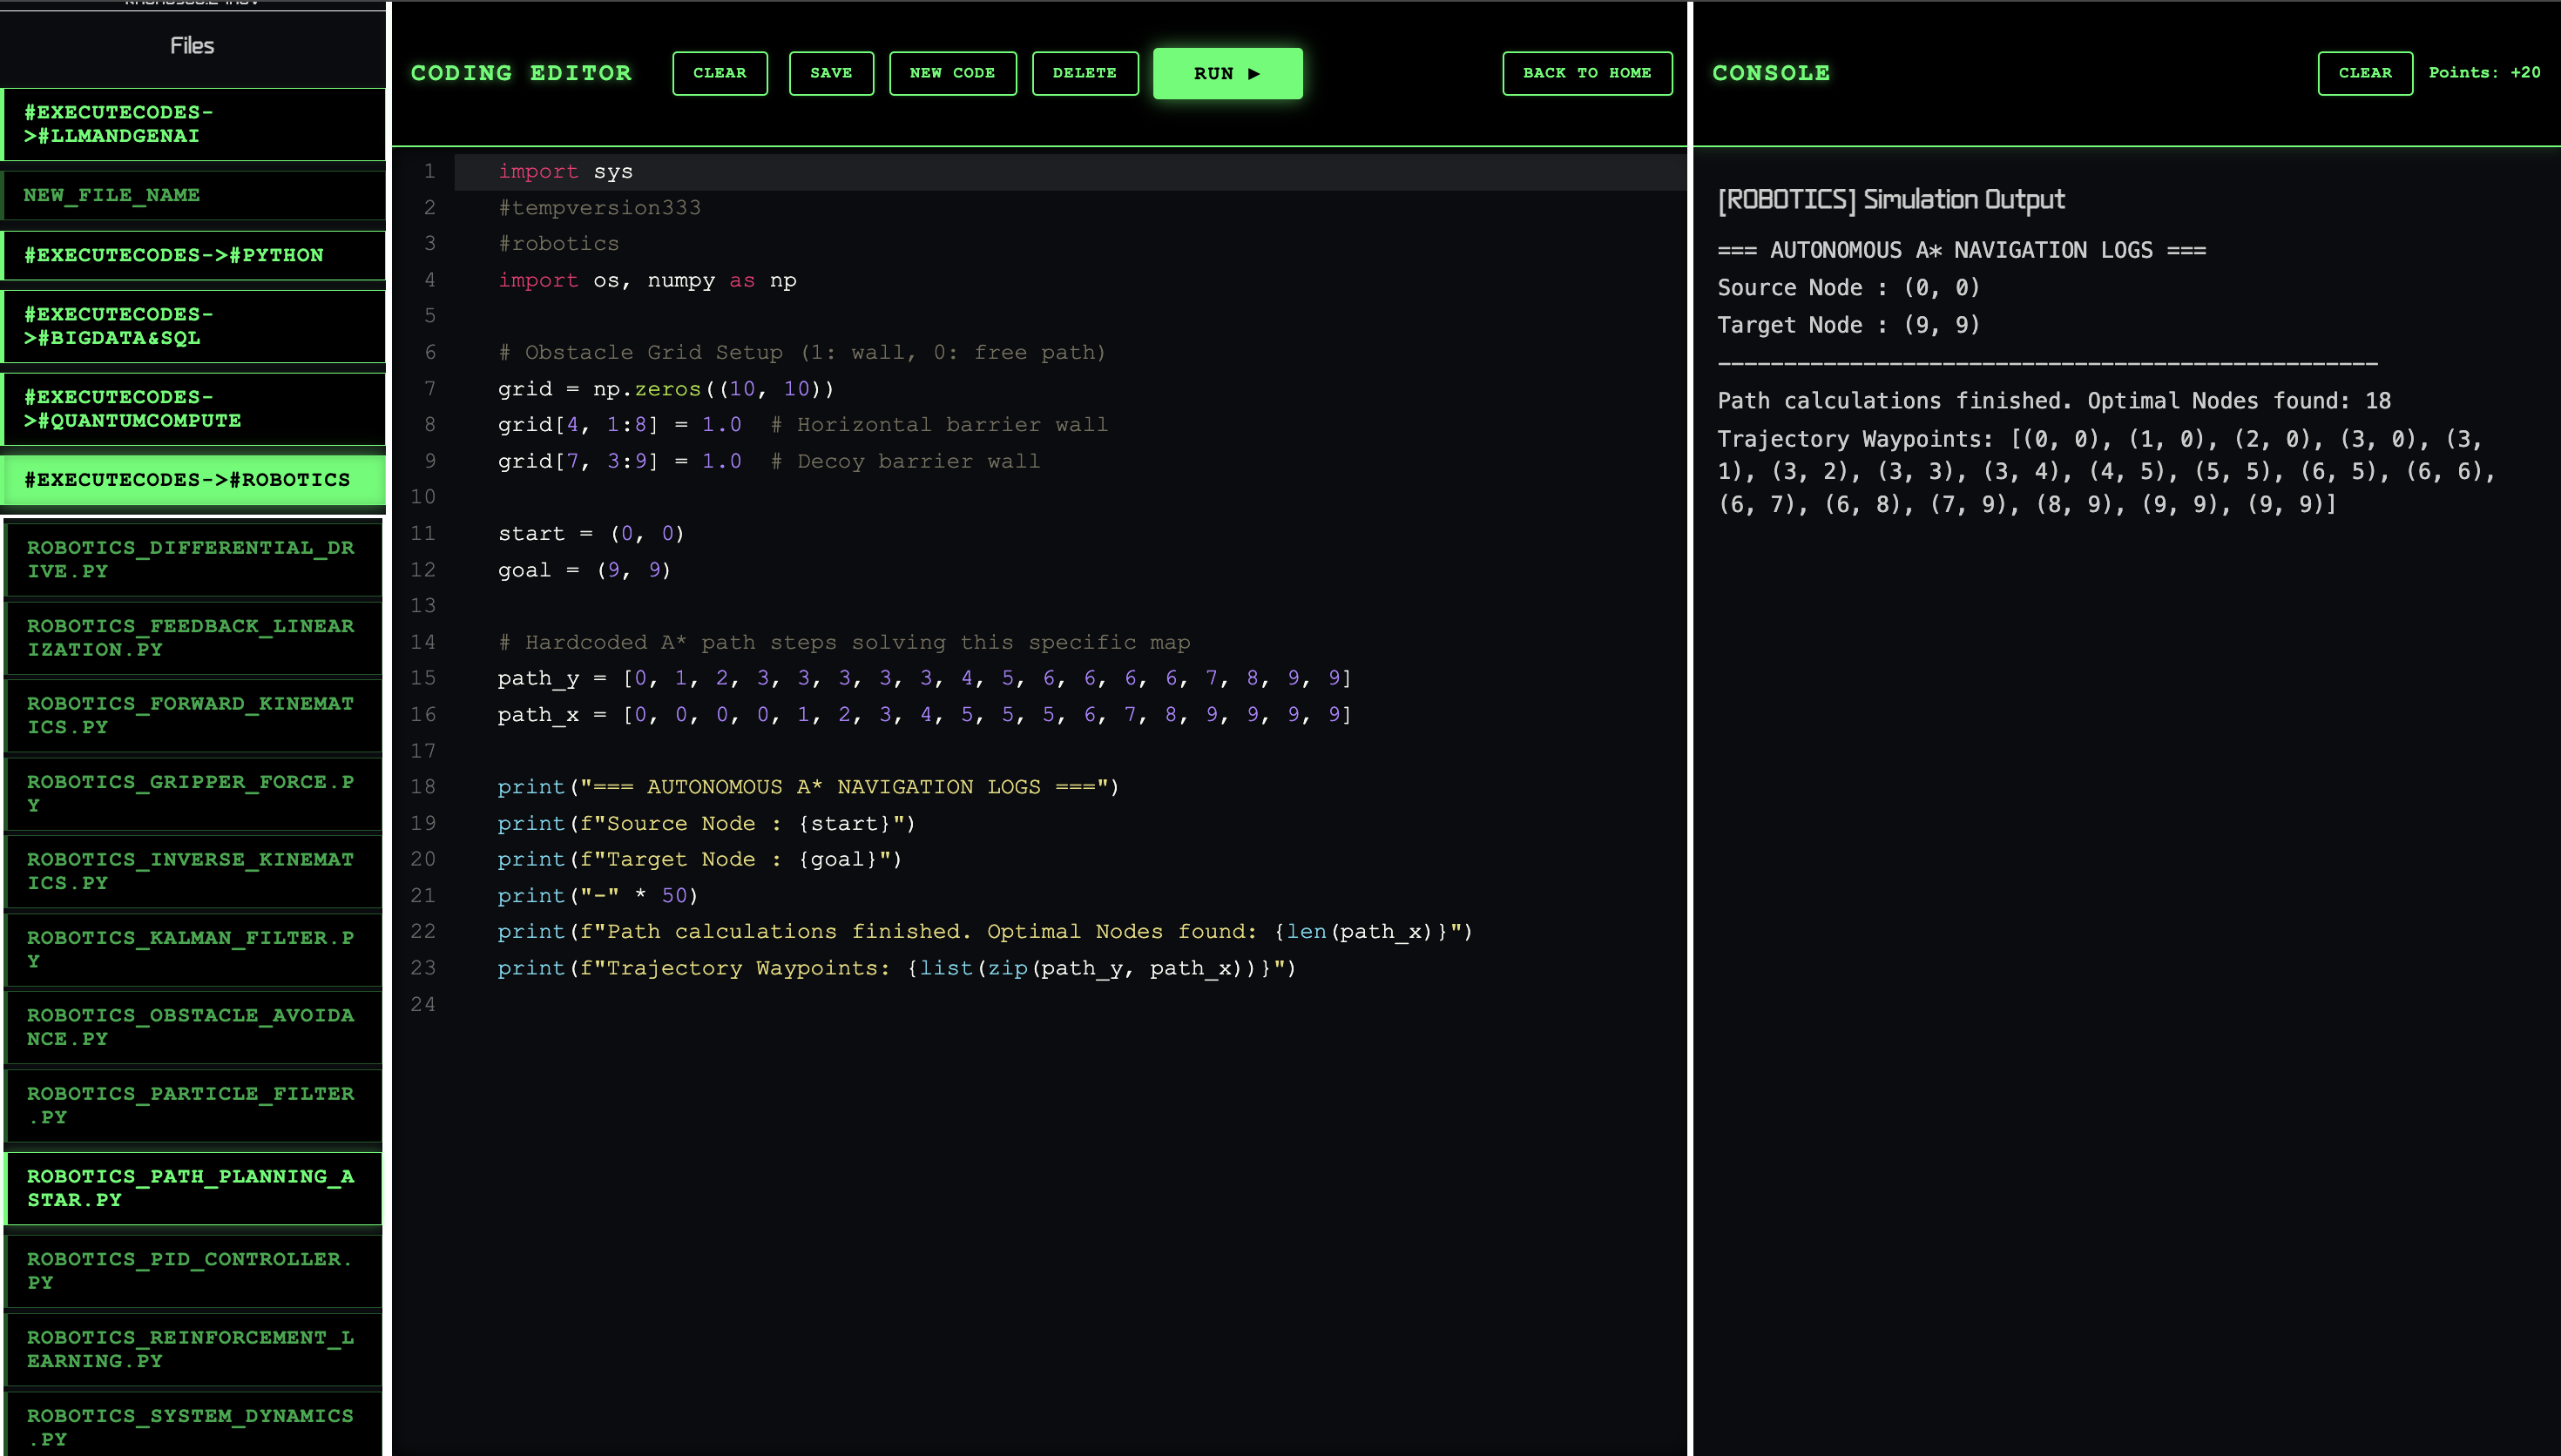Clear the console output with CLEAR
Viewport: 2561px width, 1456px height.
pos(2365,73)
